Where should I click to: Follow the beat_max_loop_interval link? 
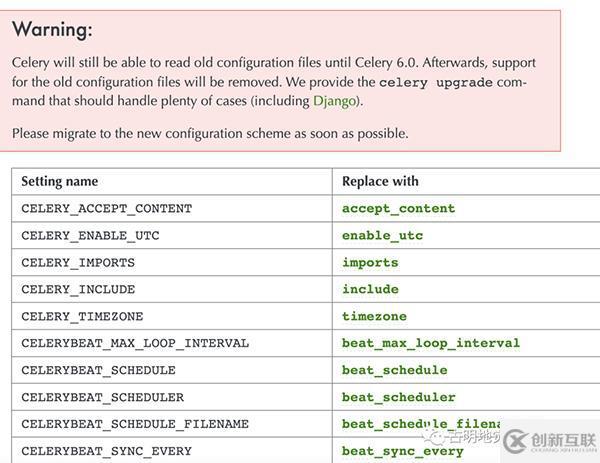(430, 343)
